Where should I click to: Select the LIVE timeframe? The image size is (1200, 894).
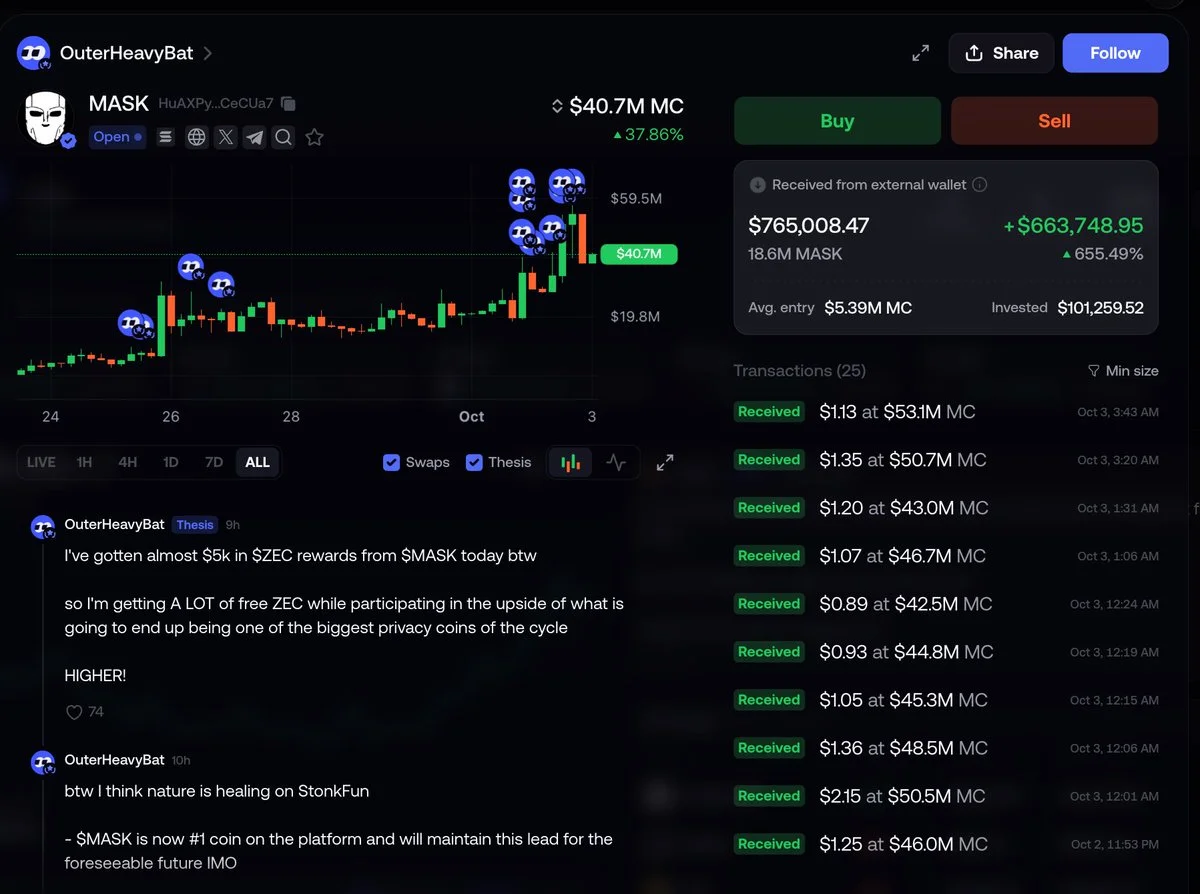(x=41, y=462)
